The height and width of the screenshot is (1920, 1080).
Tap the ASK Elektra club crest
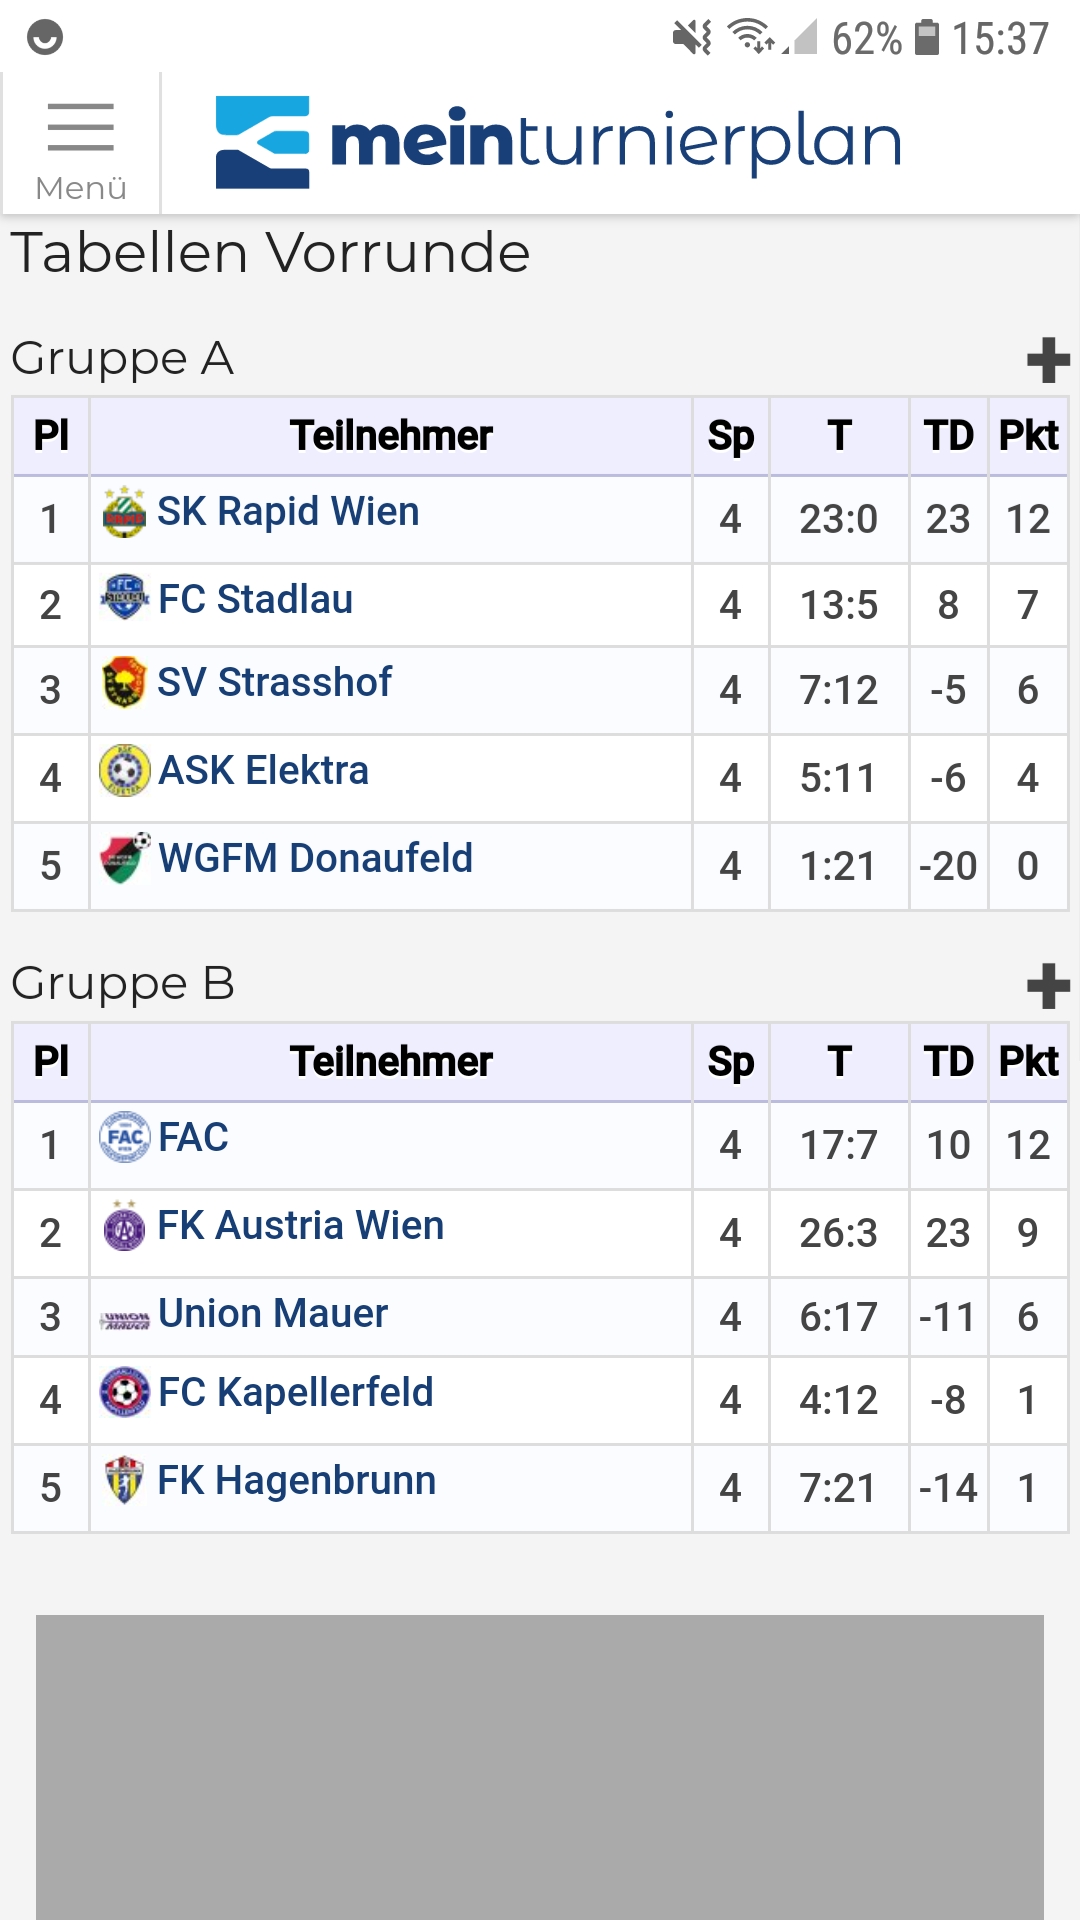pos(124,770)
